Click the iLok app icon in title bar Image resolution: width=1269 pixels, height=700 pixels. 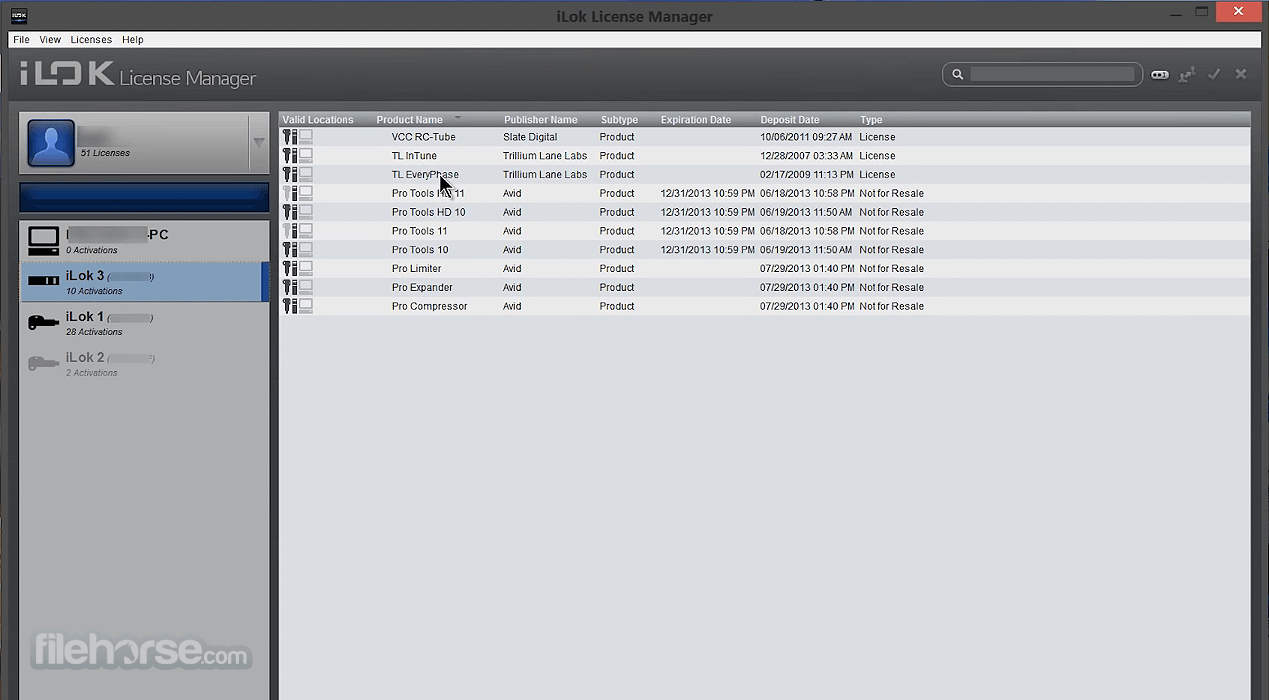tap(19, 15)
